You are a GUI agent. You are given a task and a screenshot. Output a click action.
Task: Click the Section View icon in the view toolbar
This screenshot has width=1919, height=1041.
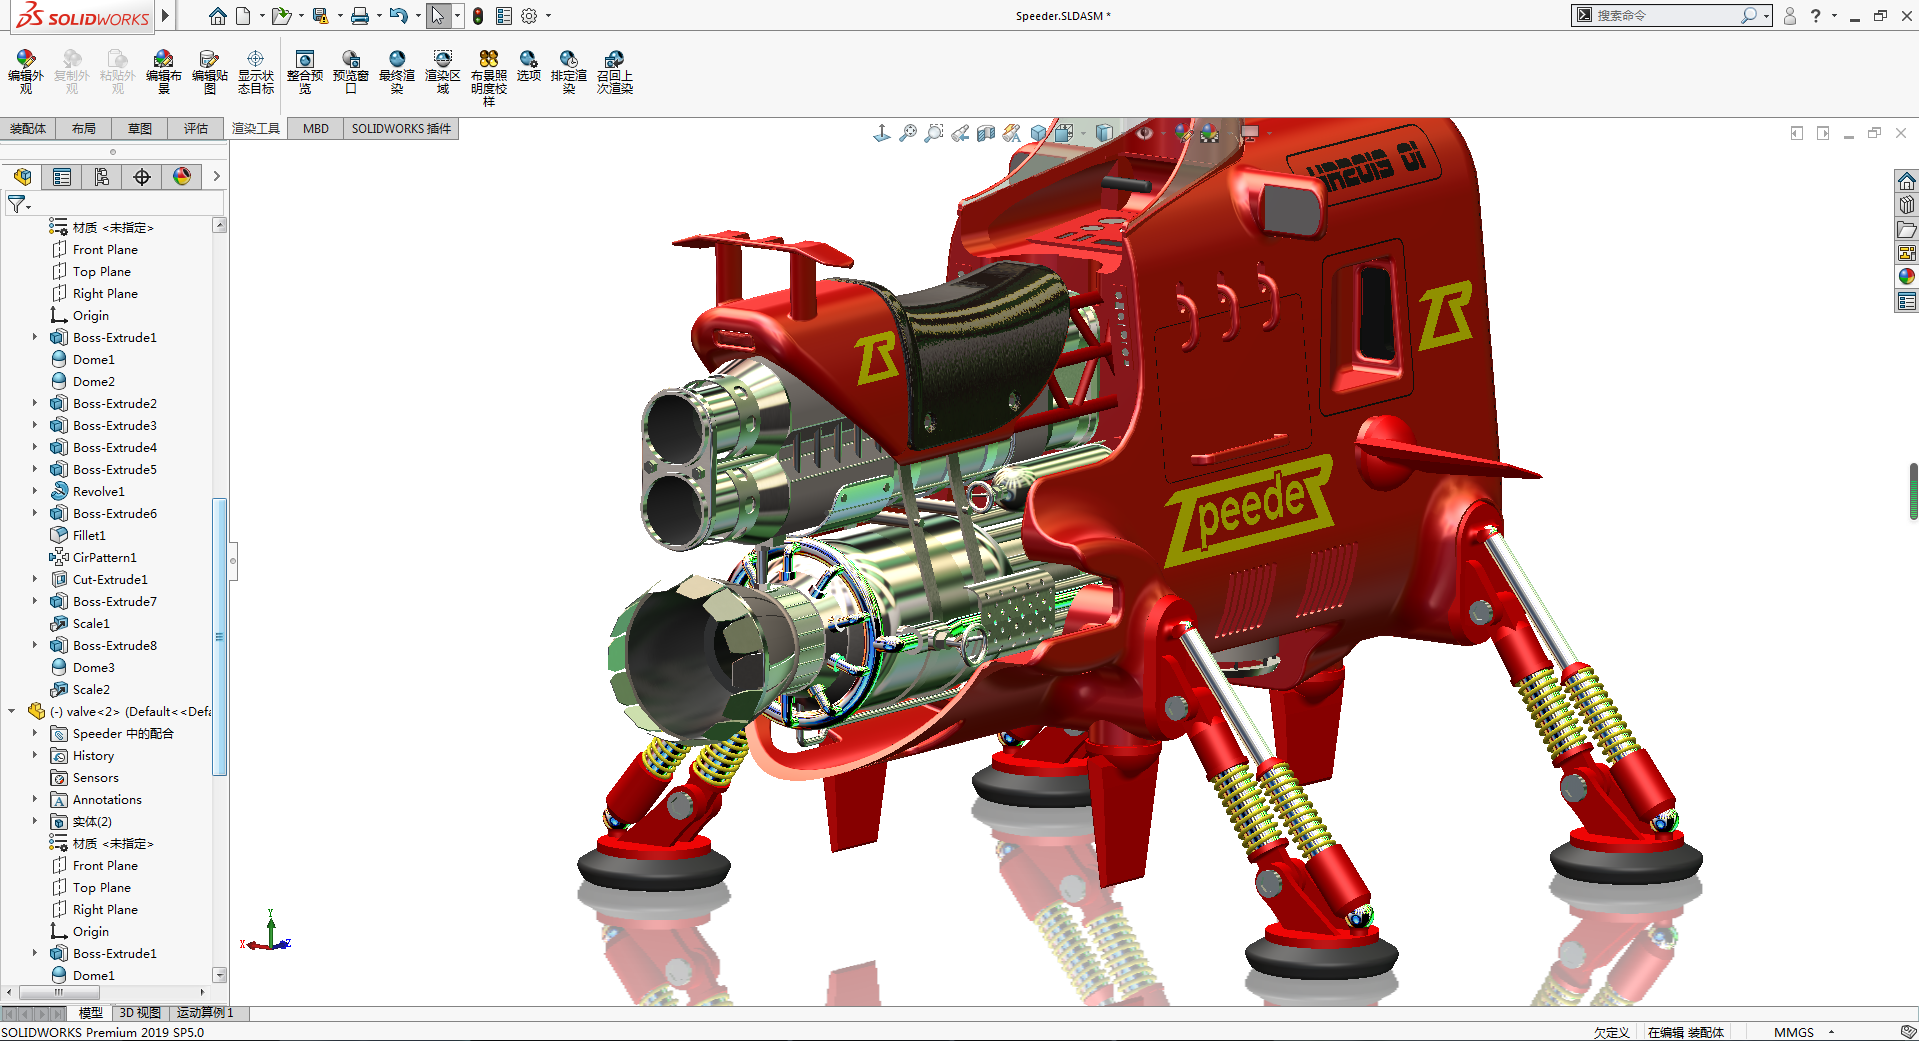coord(986,133)
